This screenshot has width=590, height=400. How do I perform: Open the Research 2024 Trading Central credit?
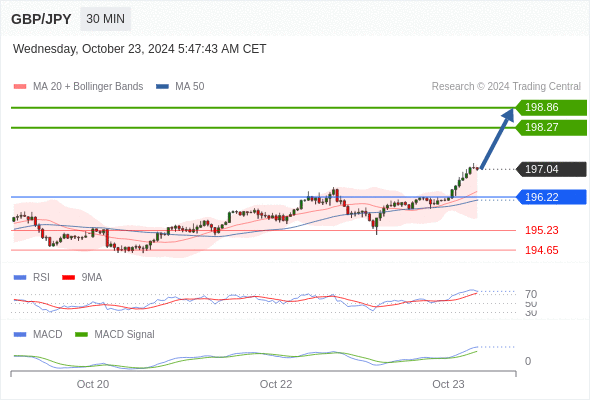coord(506,87)
